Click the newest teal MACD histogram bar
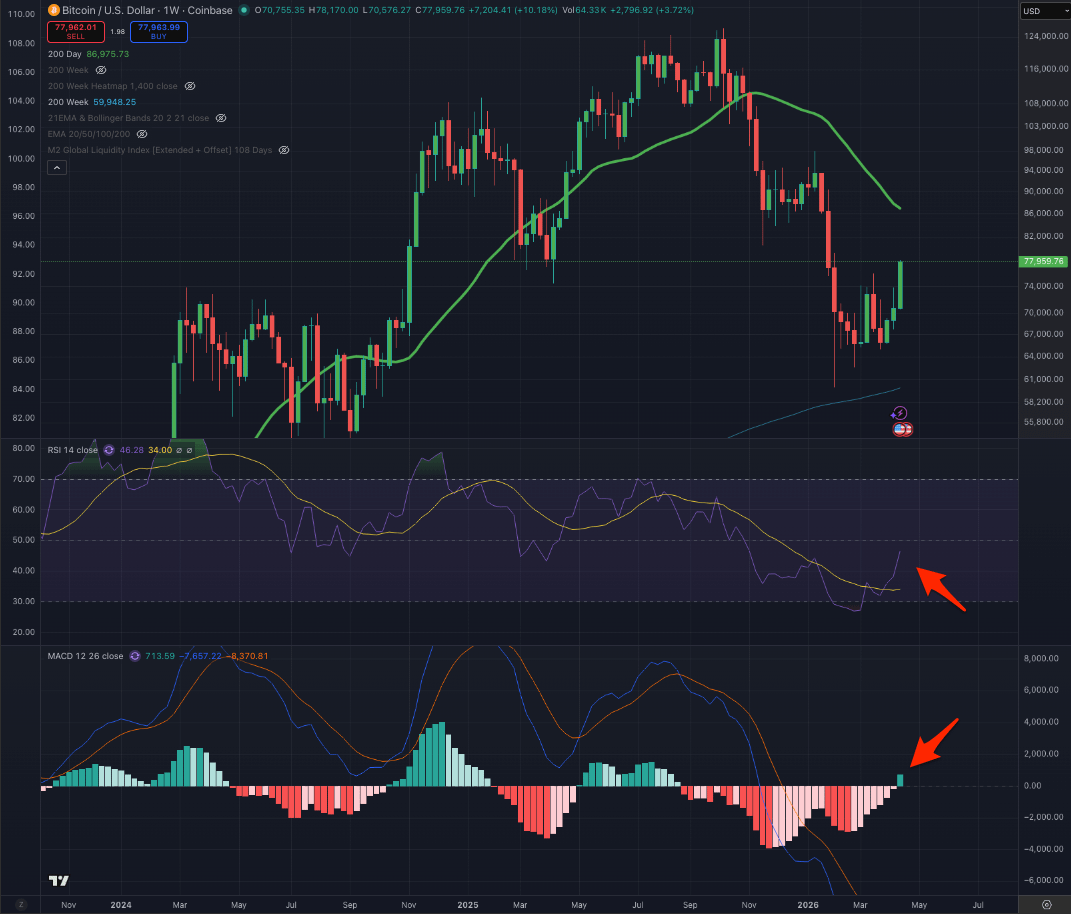 click(x=900, y=780)
